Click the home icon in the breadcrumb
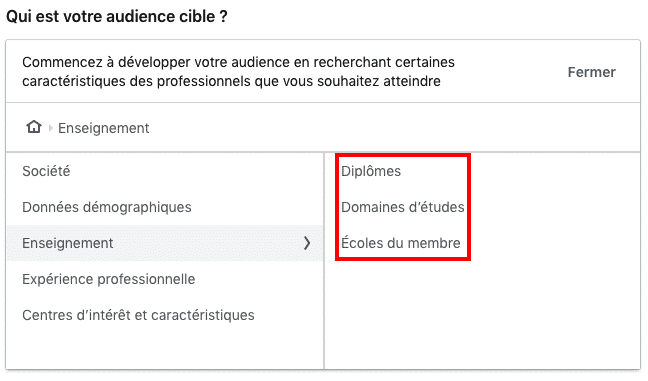Image resolution: width=648 pixels, height=381 pixels. pyautogui.click(x=34, y=127)
